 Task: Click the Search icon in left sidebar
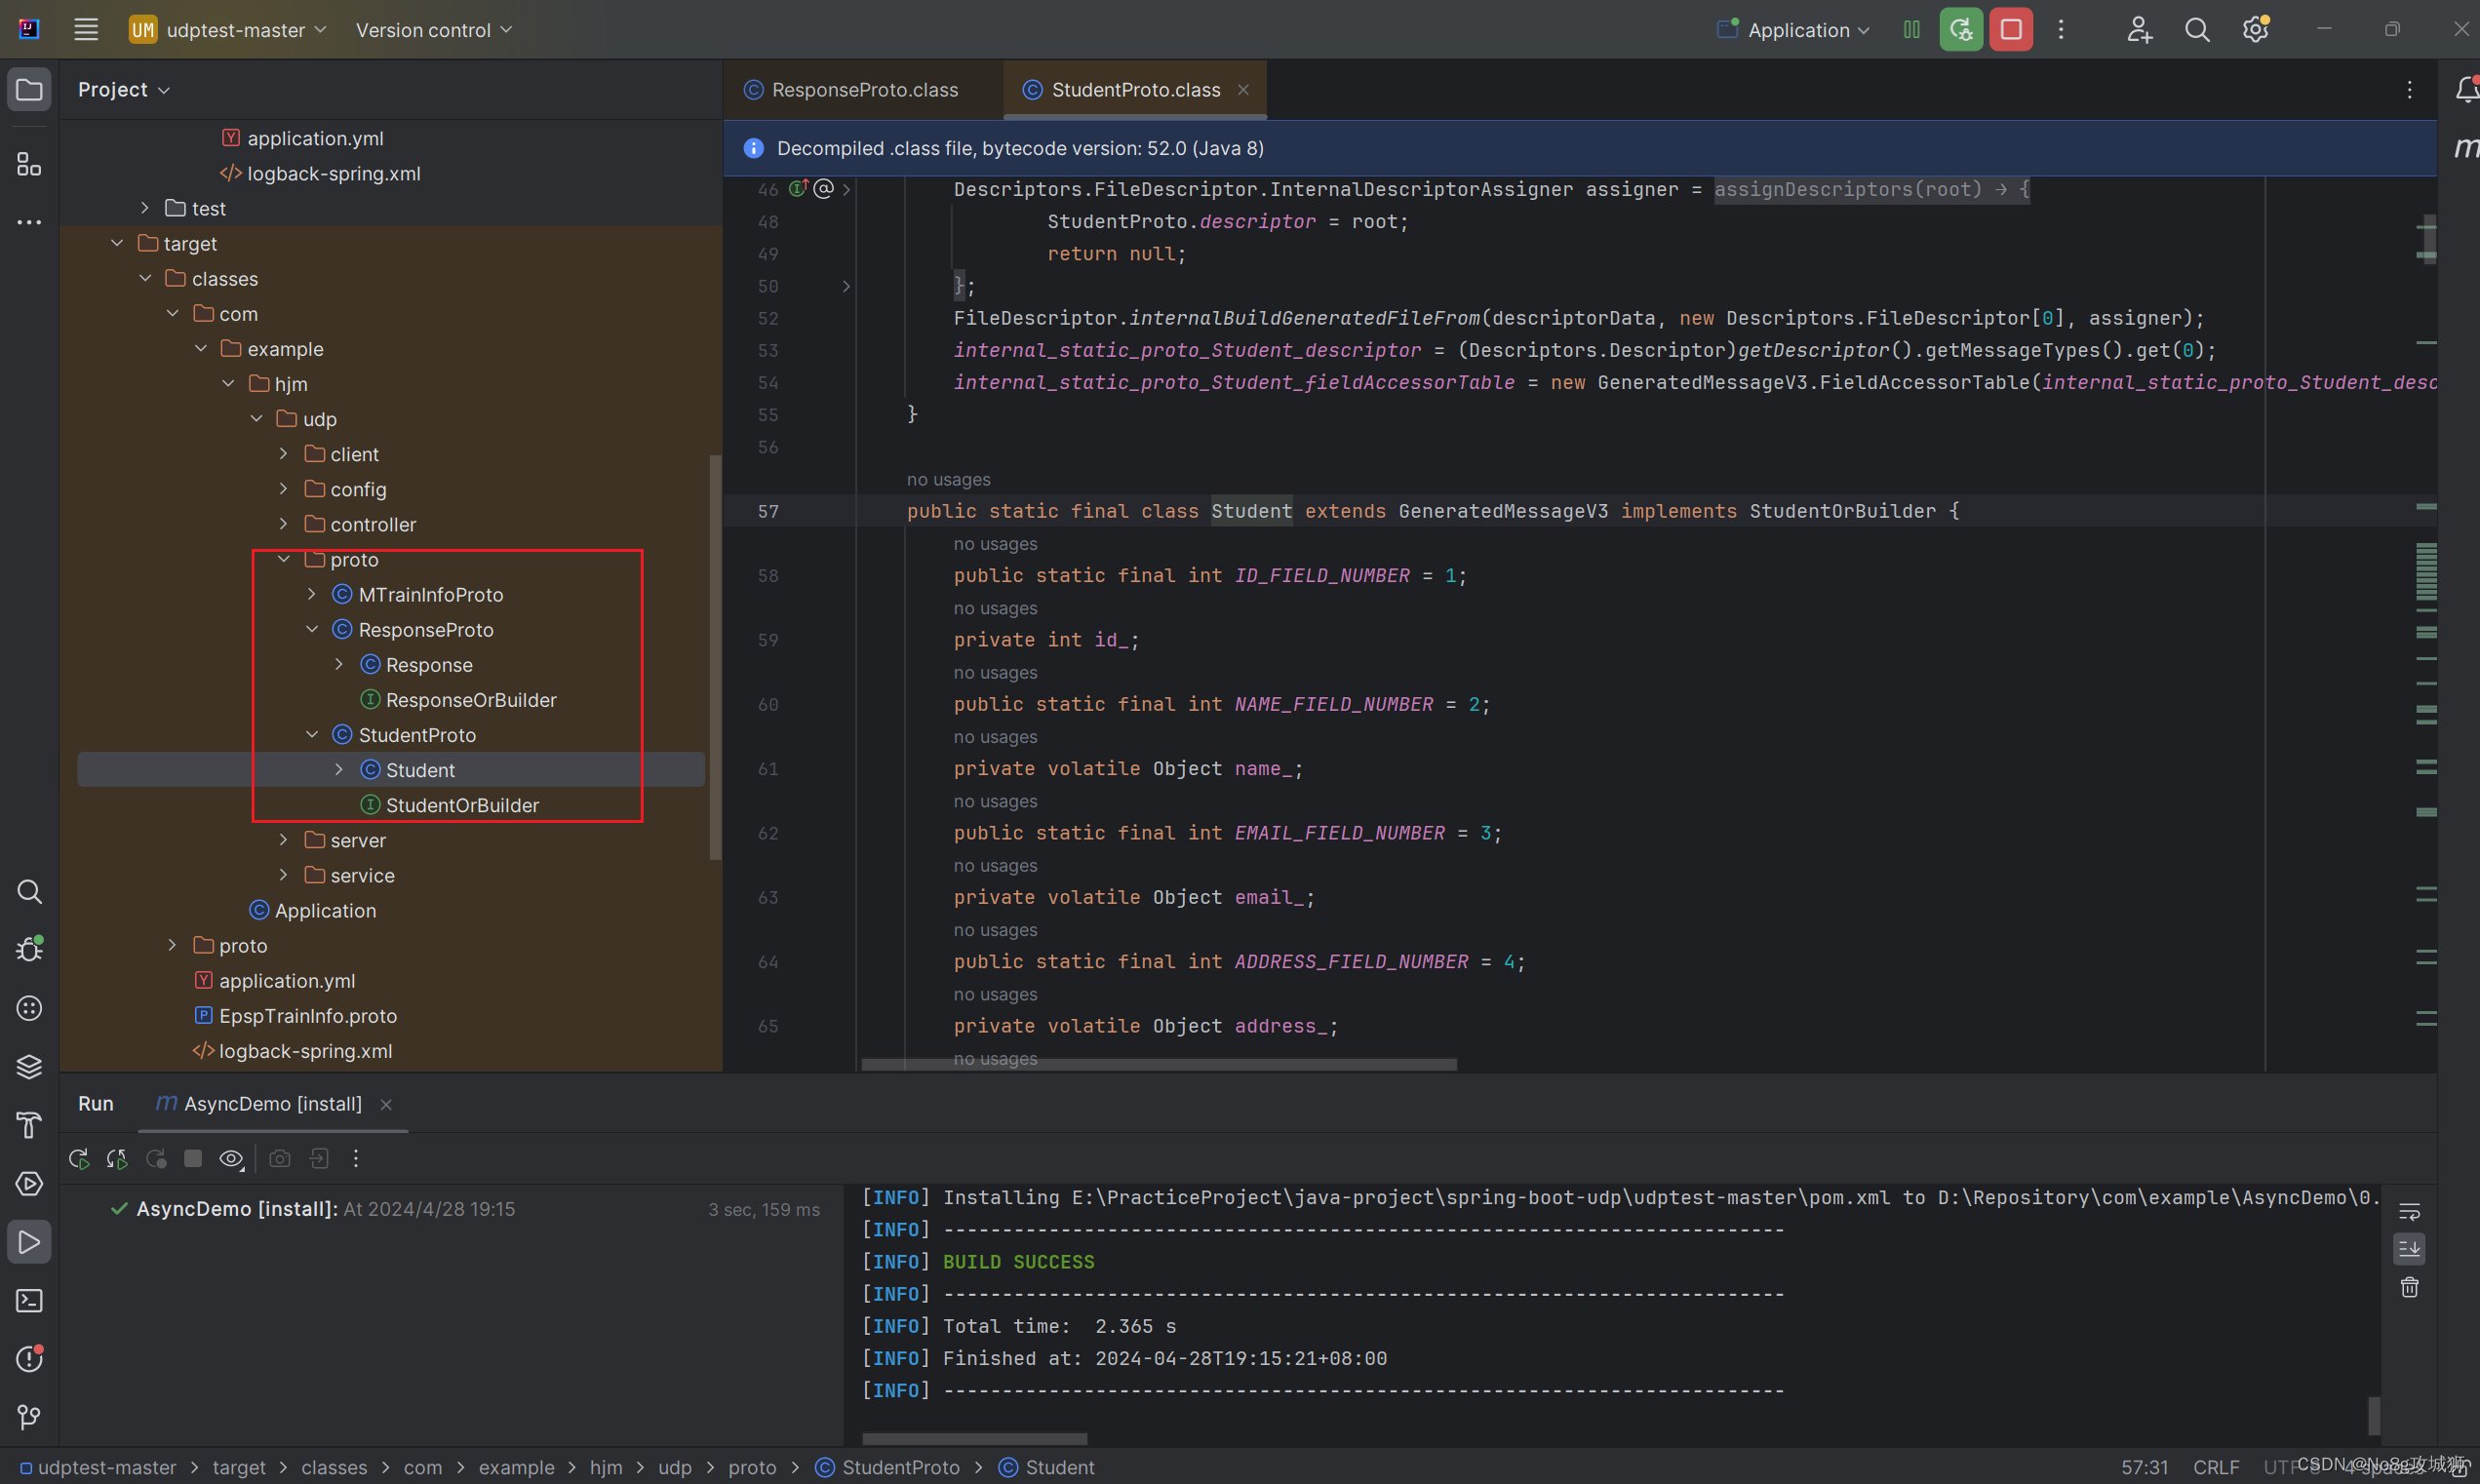[26, 890]
